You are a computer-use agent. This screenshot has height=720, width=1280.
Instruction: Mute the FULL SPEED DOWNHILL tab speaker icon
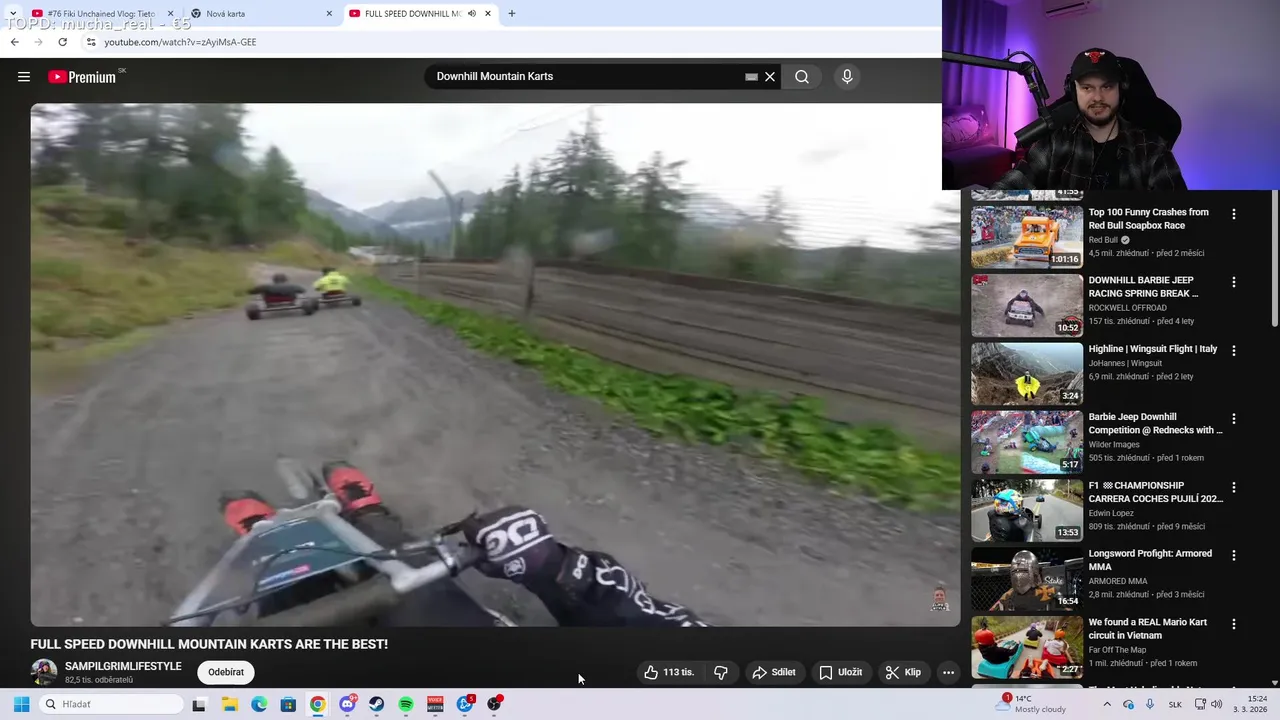472,14
